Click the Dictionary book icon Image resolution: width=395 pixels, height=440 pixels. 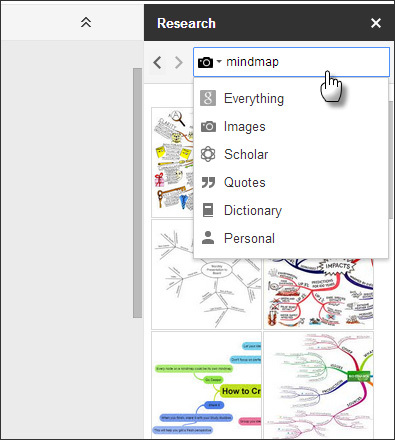[208, 210]
